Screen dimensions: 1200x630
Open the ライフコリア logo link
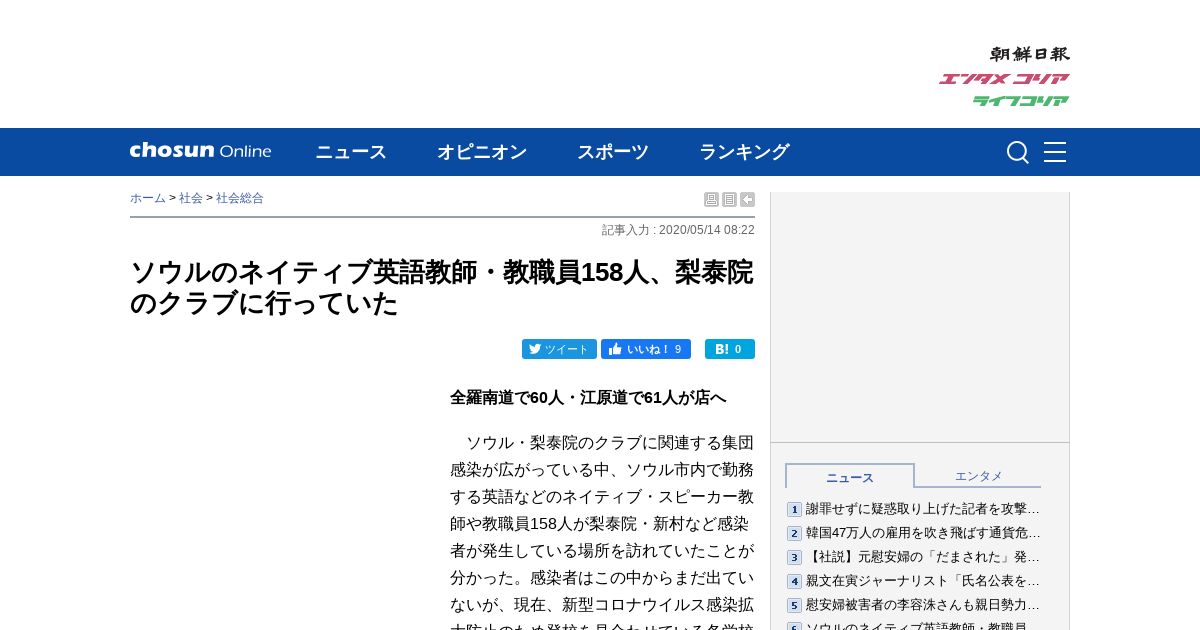click(1021, 101)
